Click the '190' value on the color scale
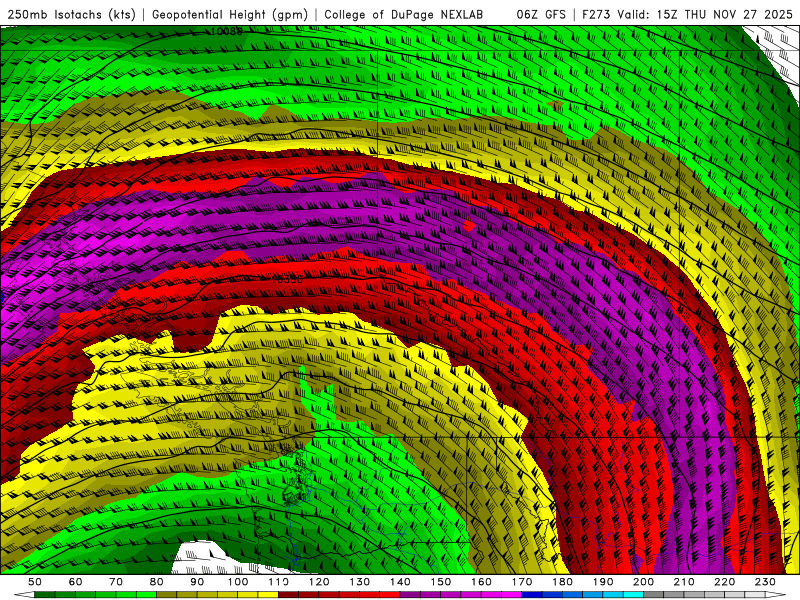Viewport: 800px width, 600px height. [x=603, y=582]
